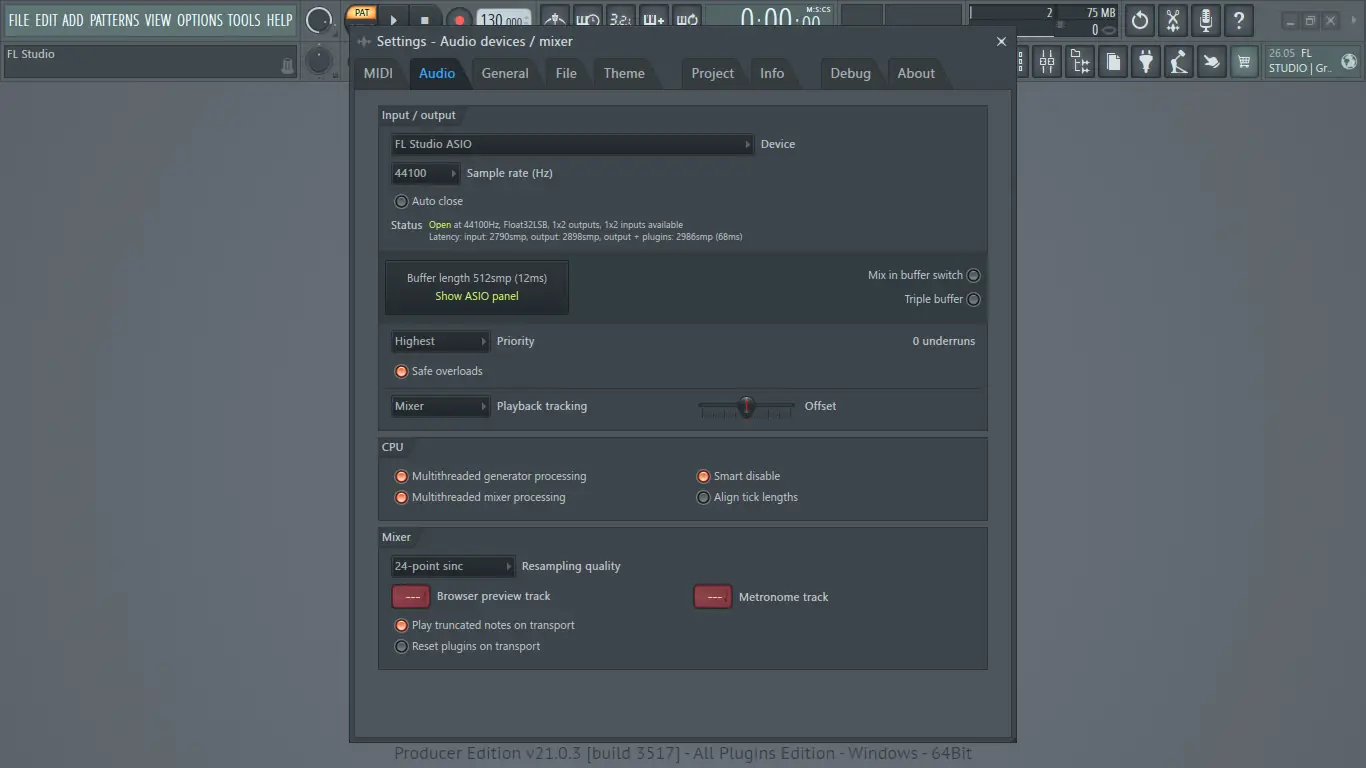Select the scissors tool icon in the toolbar
Image resolution: width=1366 pixels, height=768 pixels.
pyautogui.click(x=1172, y=20)
